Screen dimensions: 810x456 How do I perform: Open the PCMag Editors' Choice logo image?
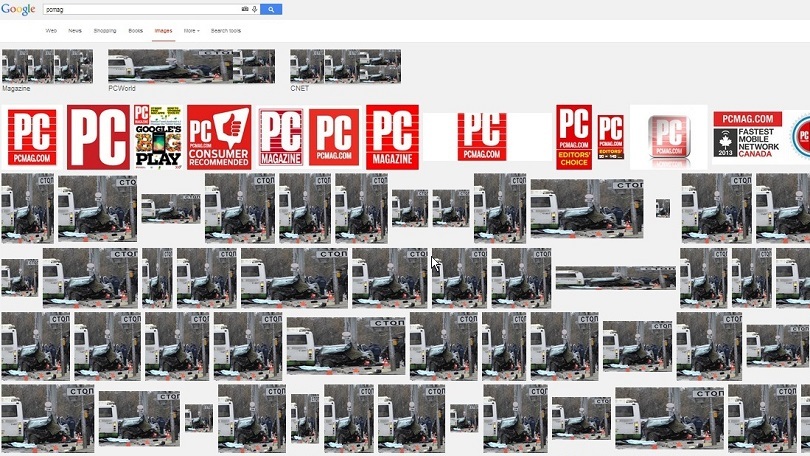(574, 137)
